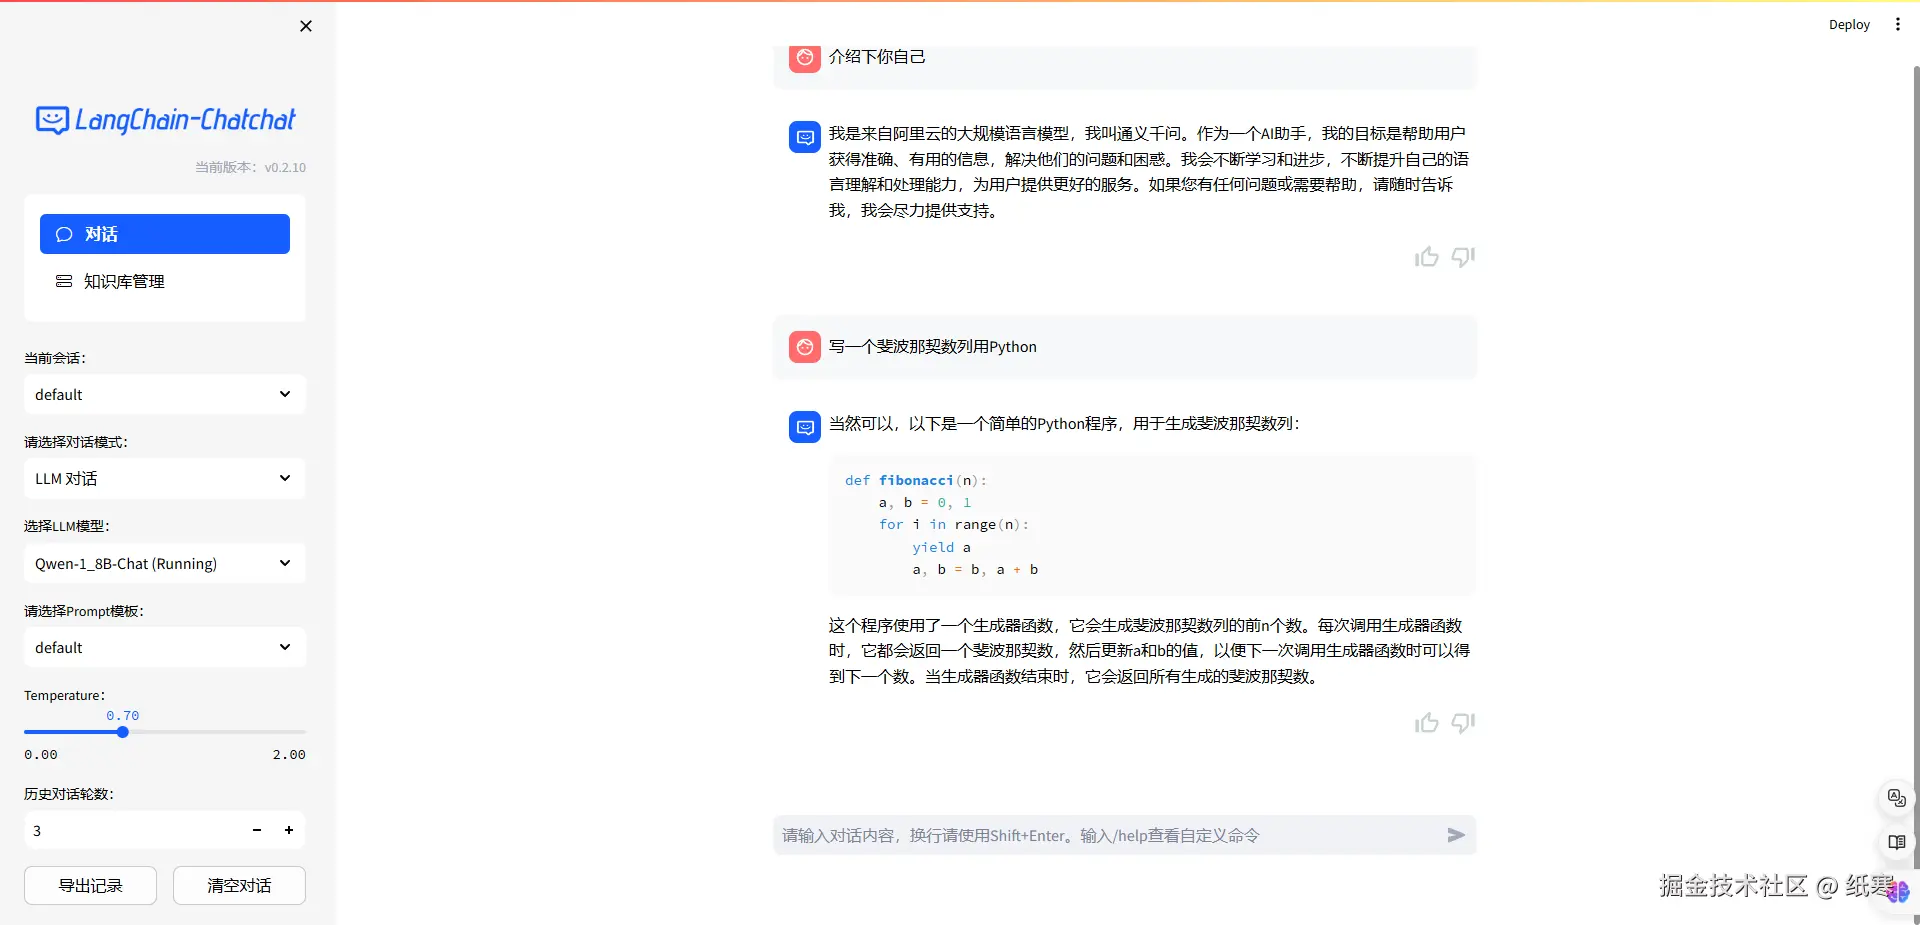Click the colorful brain icon at bottom right
Screen dimensions: 1920x925
coord(1898,891)
